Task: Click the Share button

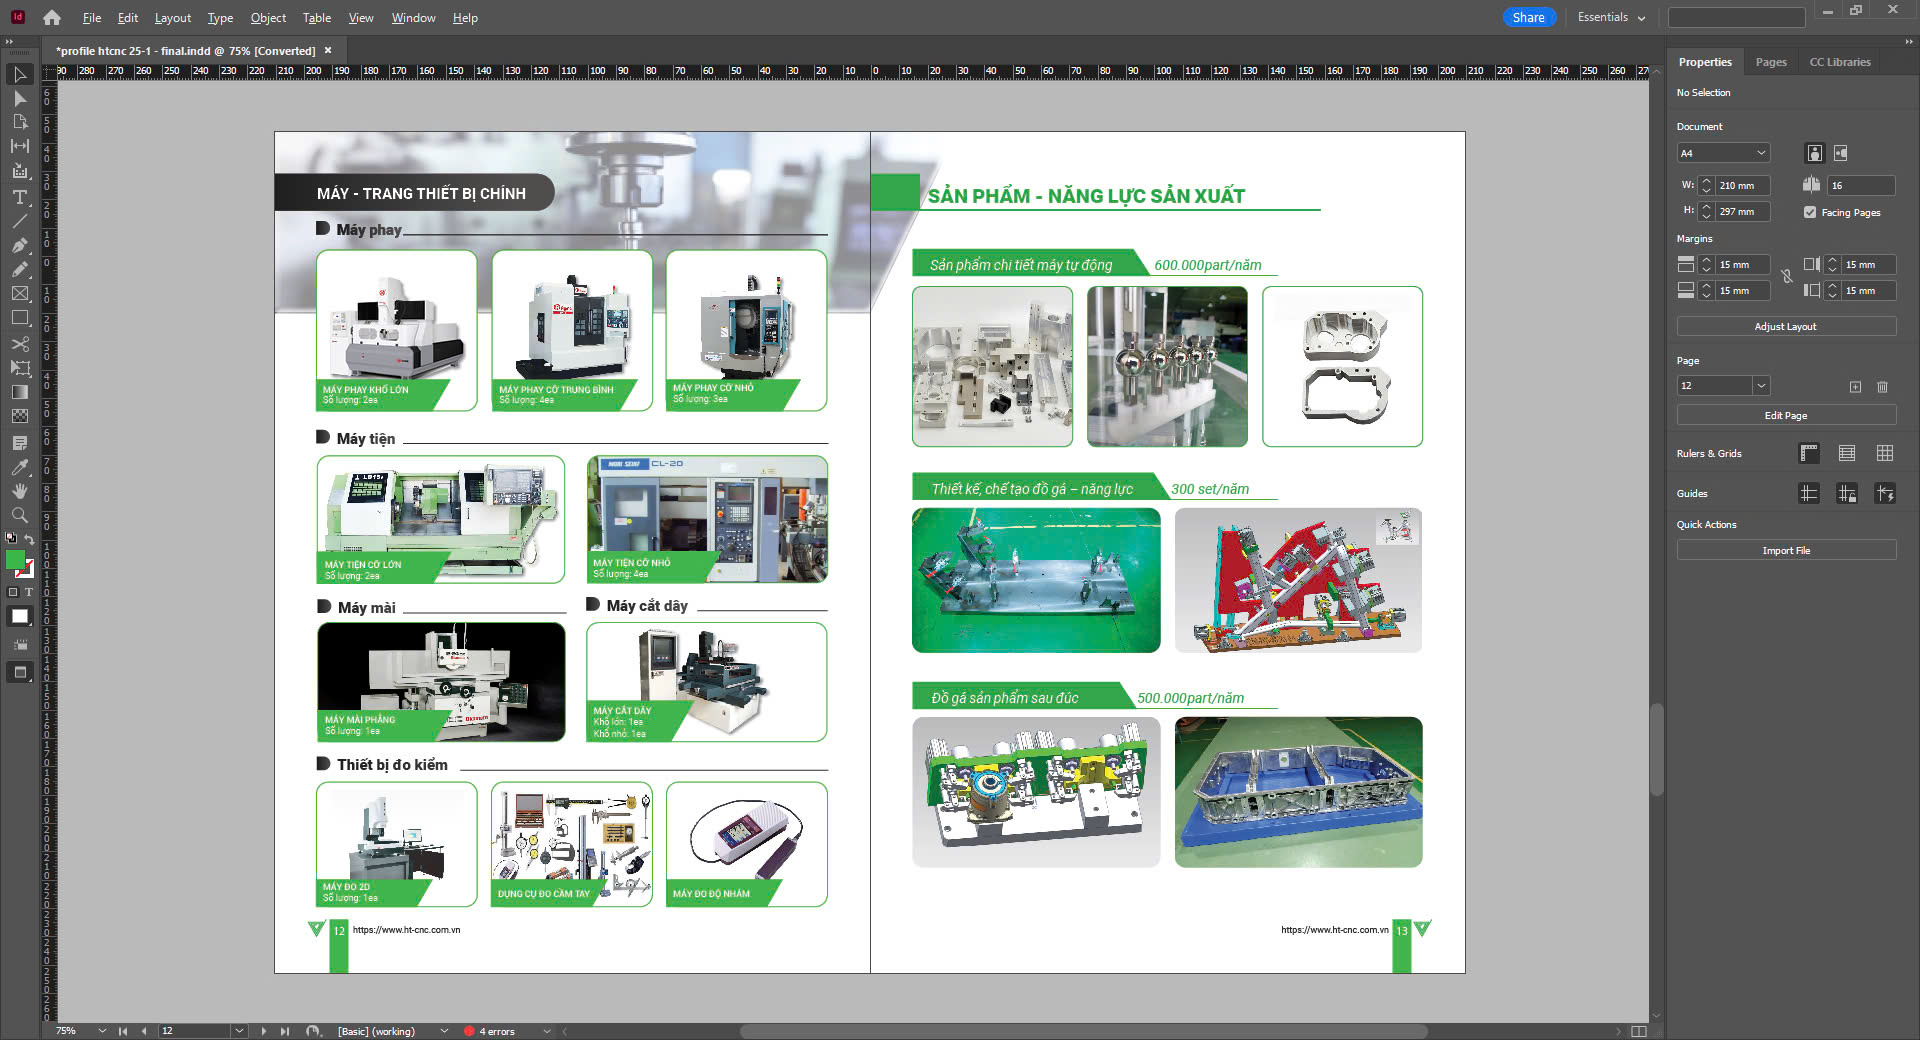Action: click(1529, 17)
